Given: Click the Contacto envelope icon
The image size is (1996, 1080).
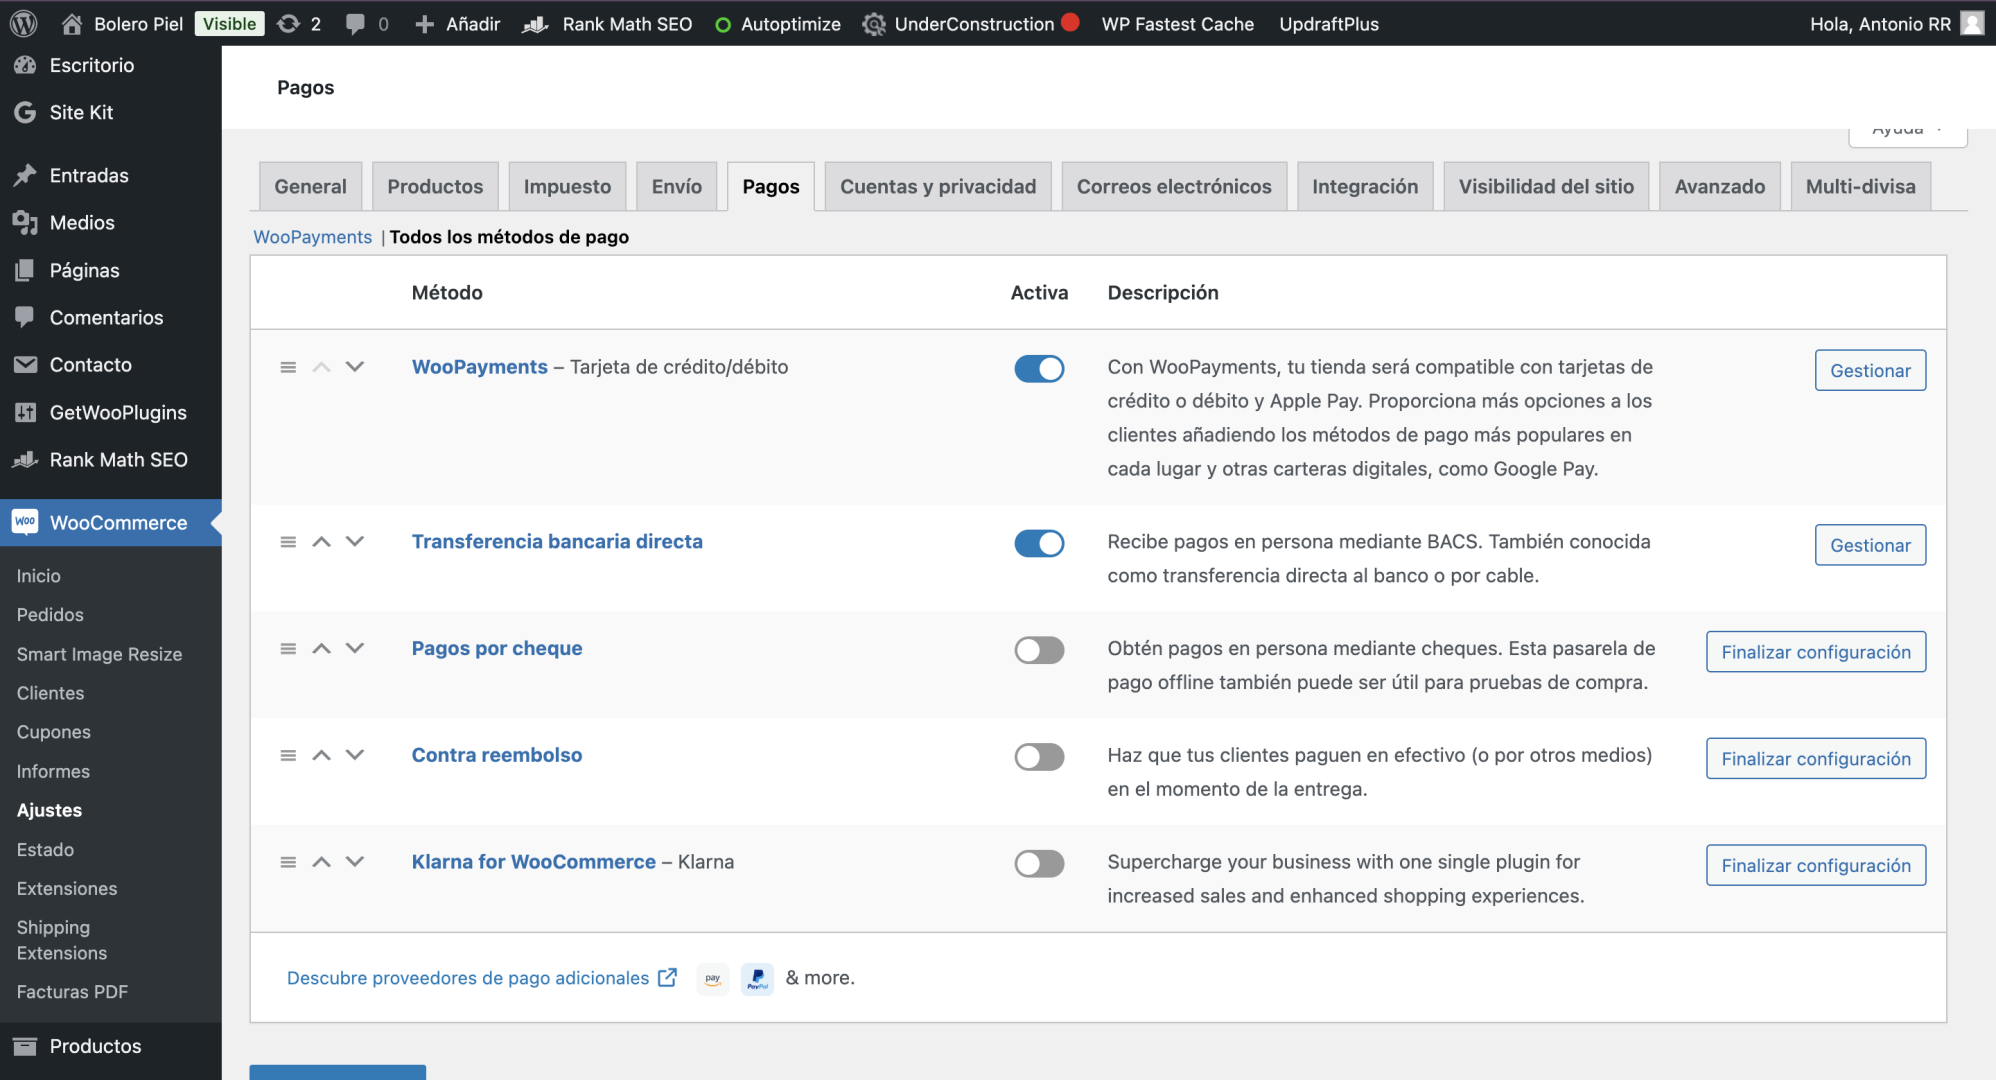Looking at the screenshot, I should tap(25, 364).
